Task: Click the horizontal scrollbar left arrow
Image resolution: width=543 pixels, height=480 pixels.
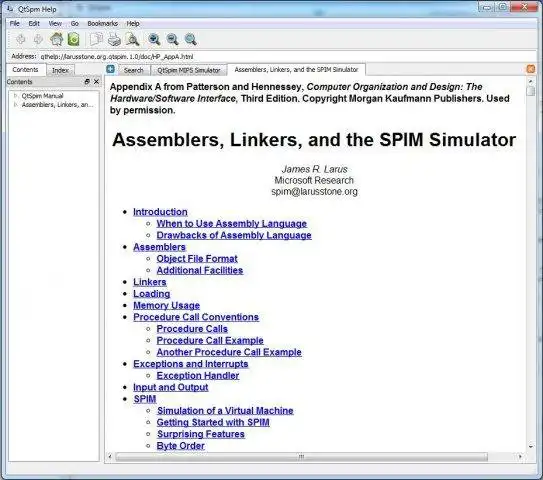Action: [x=110, y=457]
